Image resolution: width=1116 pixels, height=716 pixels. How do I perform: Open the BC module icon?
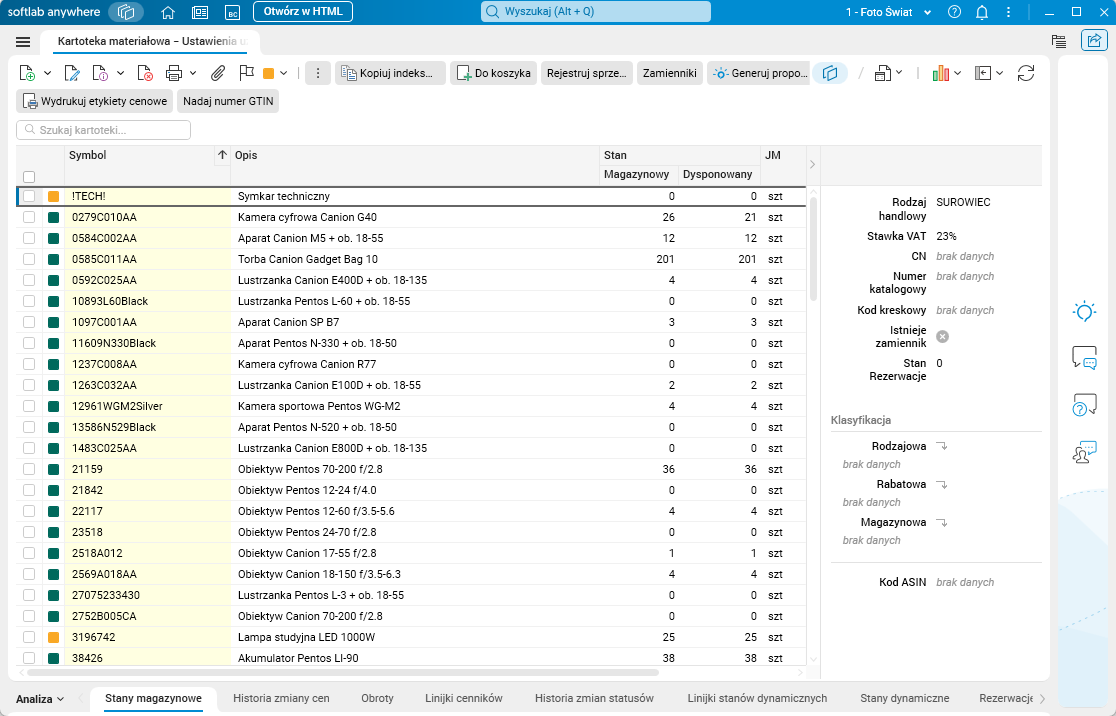point(232,12)
